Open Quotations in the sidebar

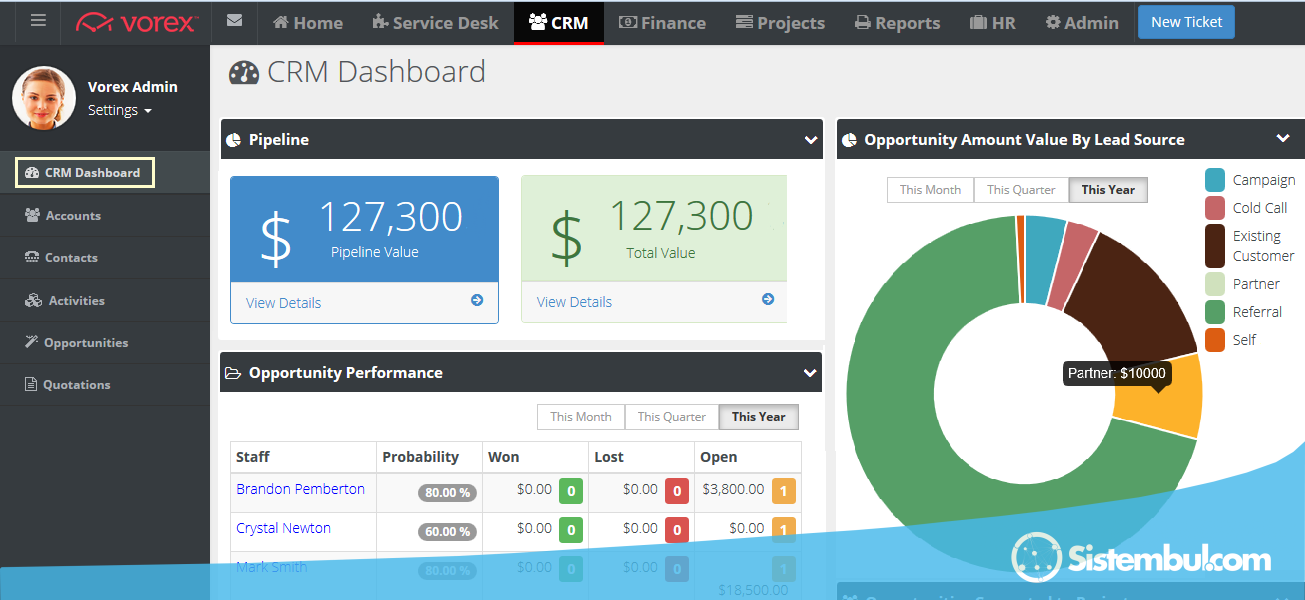point(76,384)
